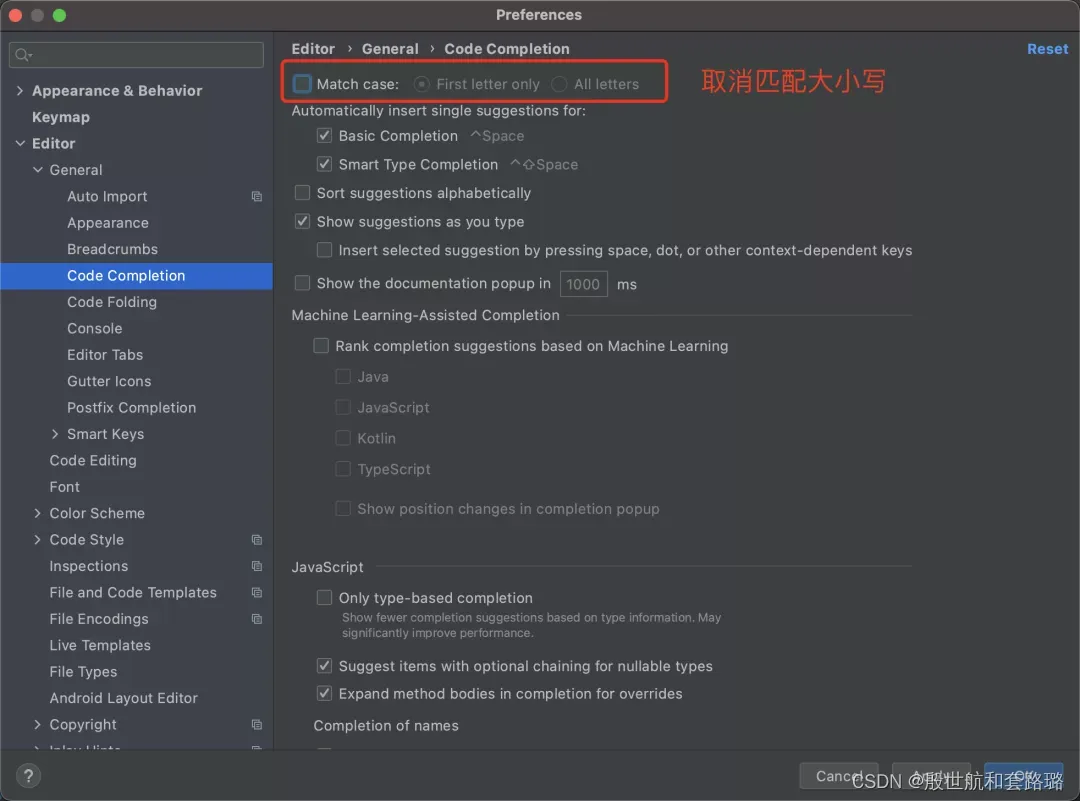Screen dimensions: 1080x801
Task: Enable Rank completion suggestions based on Machine Learning
Action: 321,346
